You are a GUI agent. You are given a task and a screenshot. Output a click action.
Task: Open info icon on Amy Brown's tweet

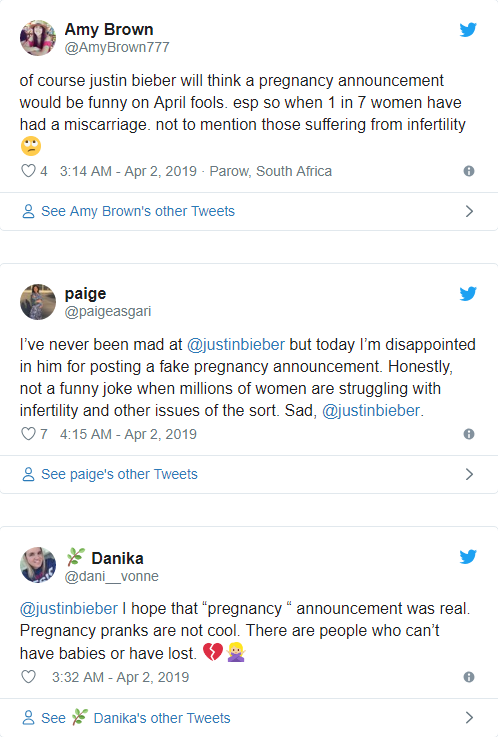[469, 171]
